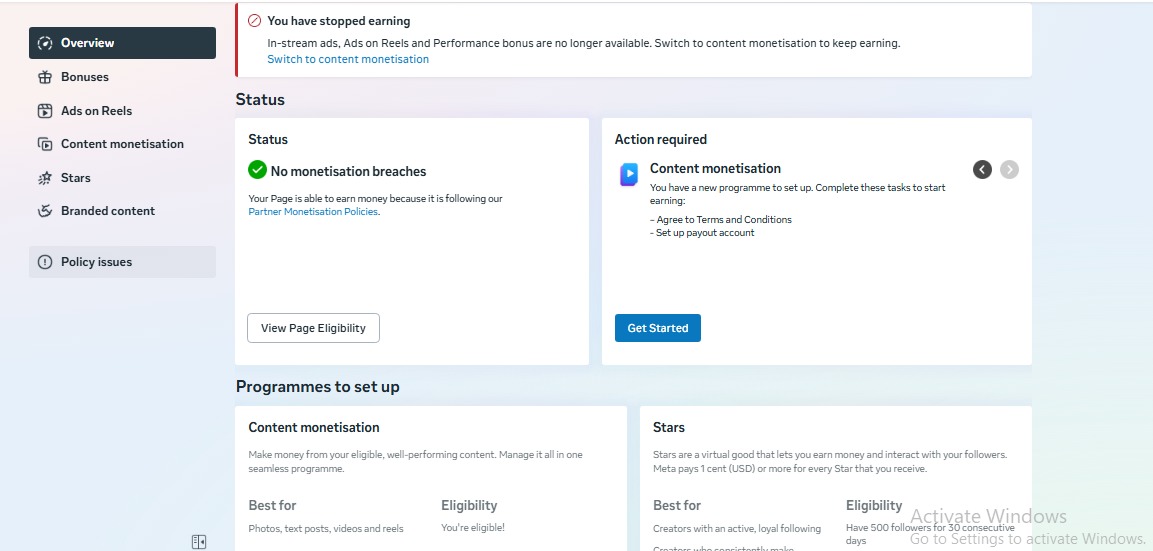
Task: Go to previous action required card
Action: [983, 170]
